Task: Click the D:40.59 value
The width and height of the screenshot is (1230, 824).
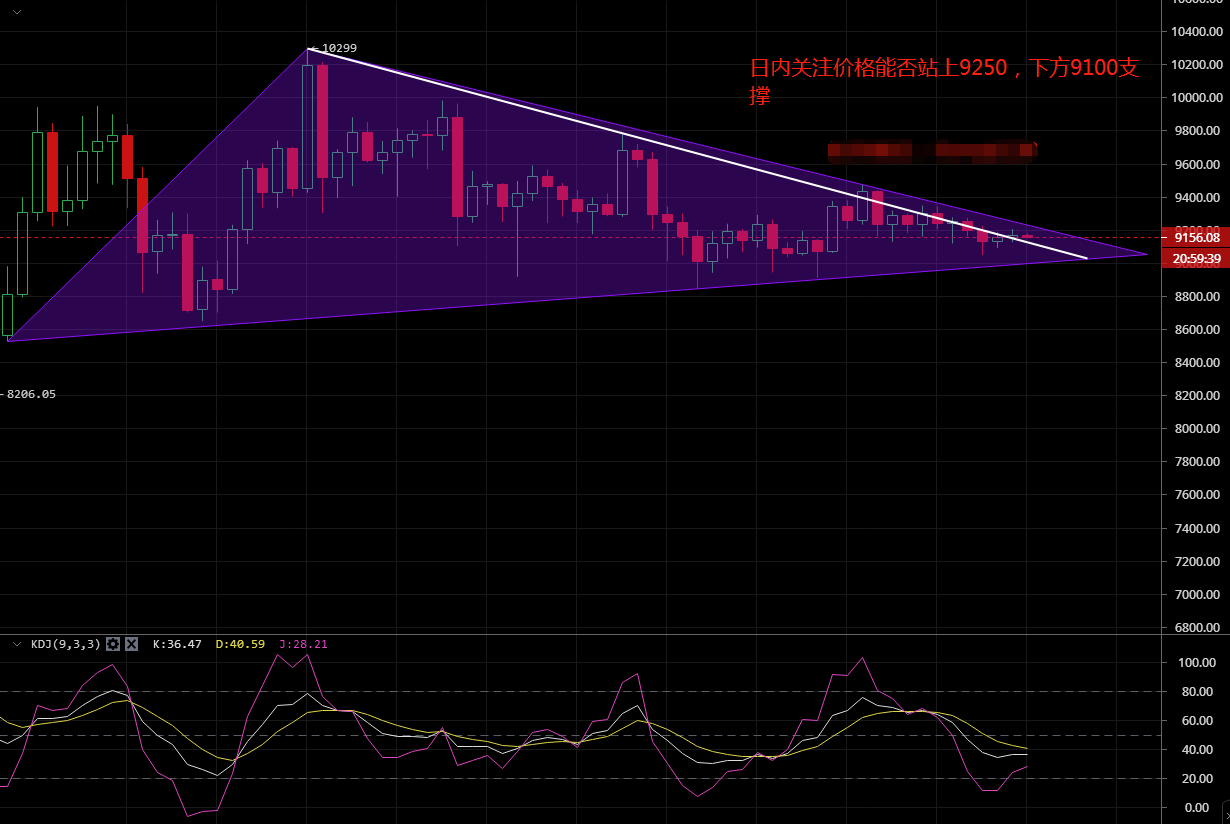Action: (240, 644)
